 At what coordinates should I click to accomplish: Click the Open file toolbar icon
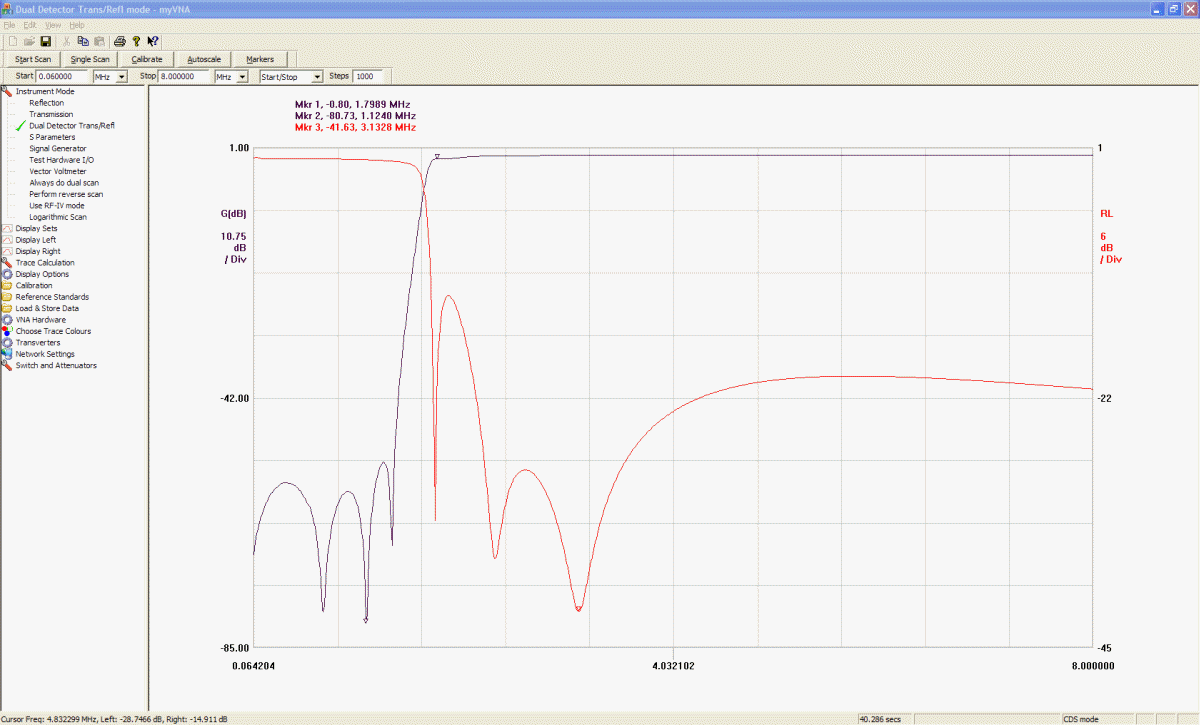29,41
